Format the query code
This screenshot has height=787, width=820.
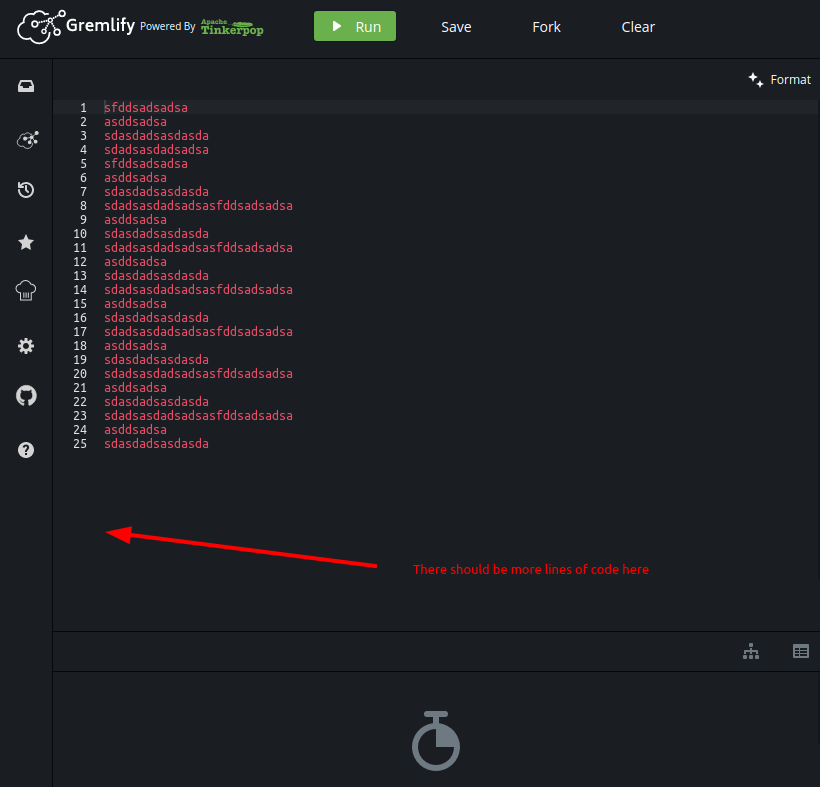(779, 79)
